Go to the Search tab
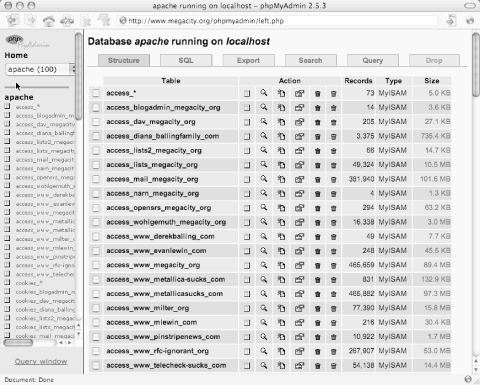Screen dimensions: 481x385 310,60
